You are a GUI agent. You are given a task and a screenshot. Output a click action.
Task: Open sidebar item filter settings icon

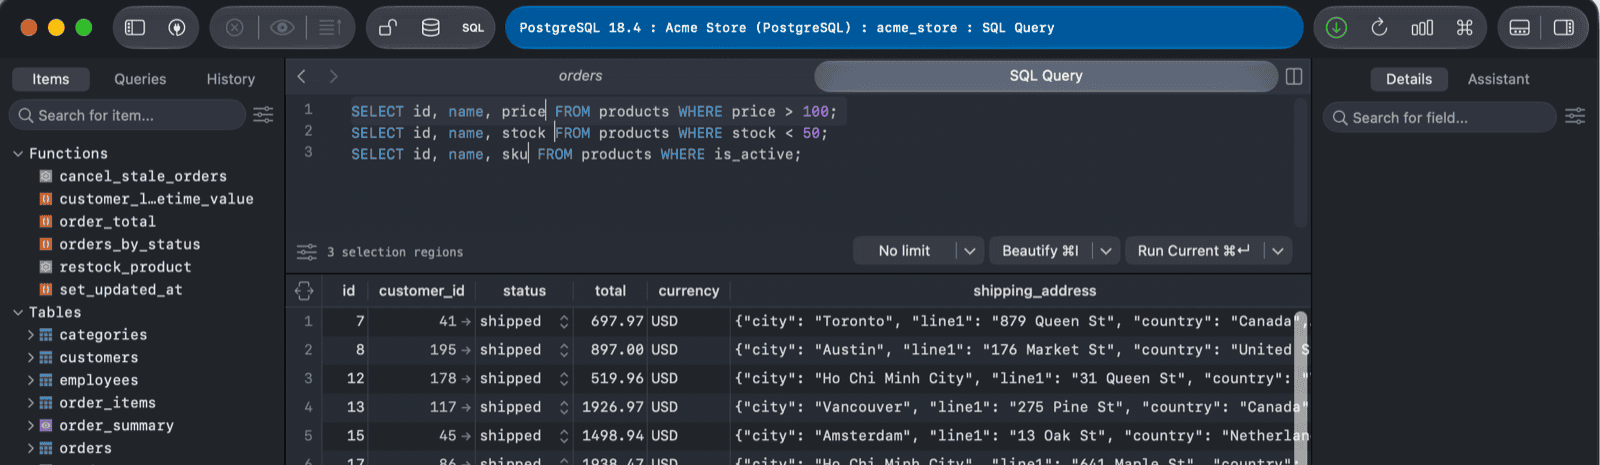click(263, 116)
